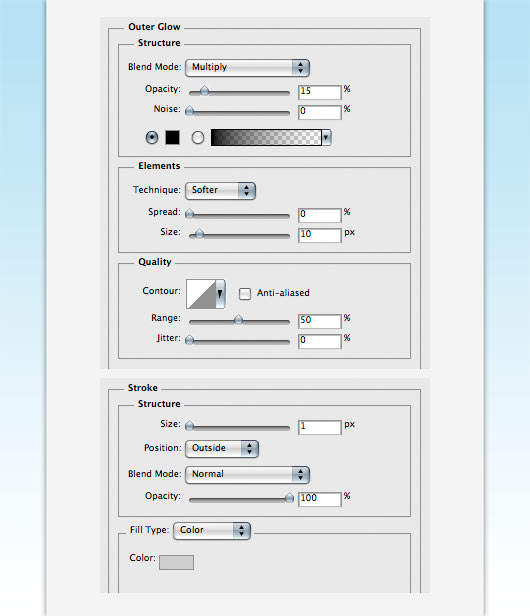Adjust the Stroke Size slider

189,426
